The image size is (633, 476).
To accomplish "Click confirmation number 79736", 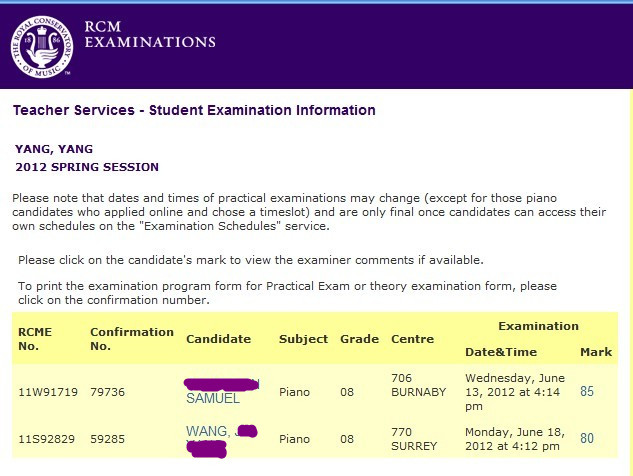I will pos(107,392).
